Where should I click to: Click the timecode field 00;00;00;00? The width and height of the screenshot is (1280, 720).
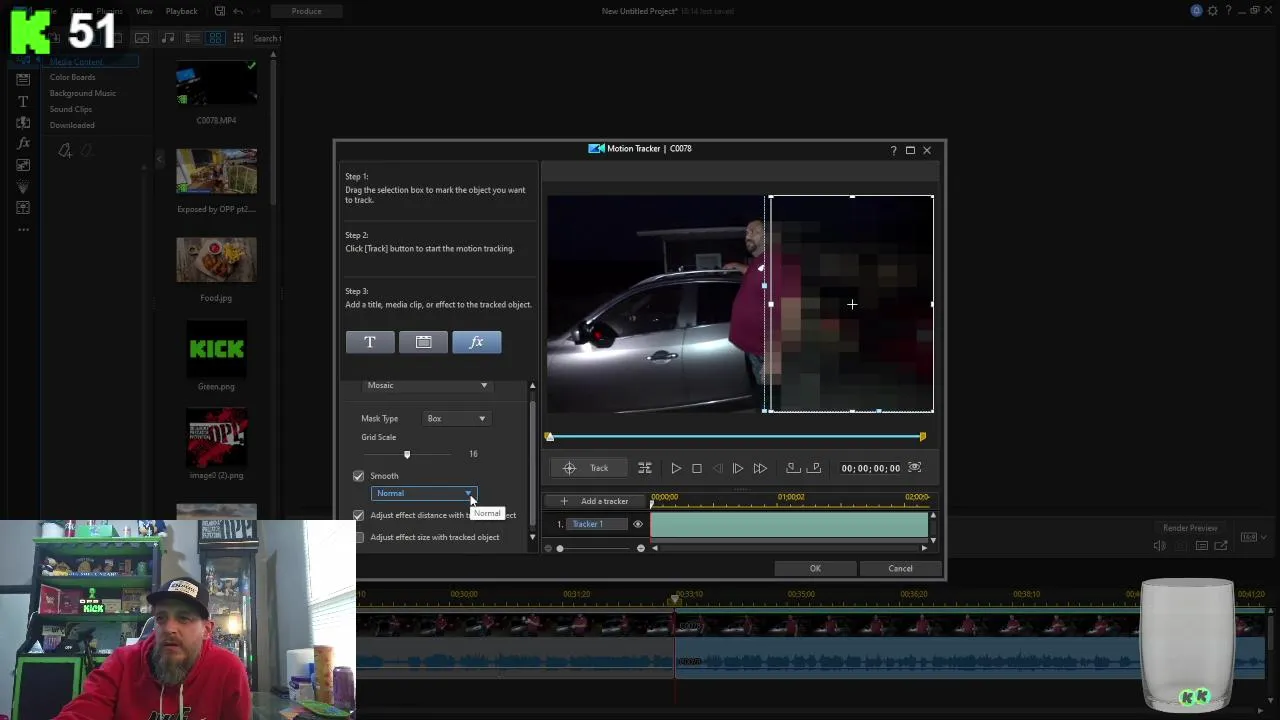pos(870,468)
